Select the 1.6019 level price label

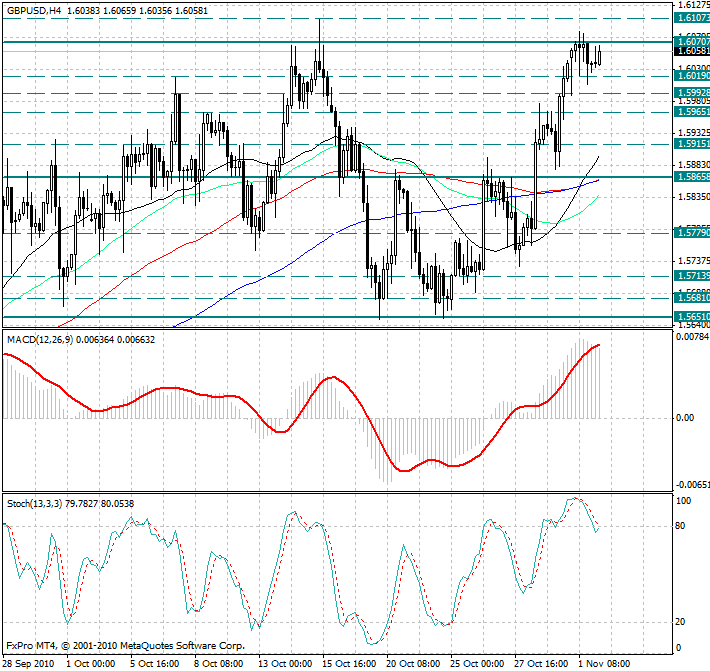(692, 76)
